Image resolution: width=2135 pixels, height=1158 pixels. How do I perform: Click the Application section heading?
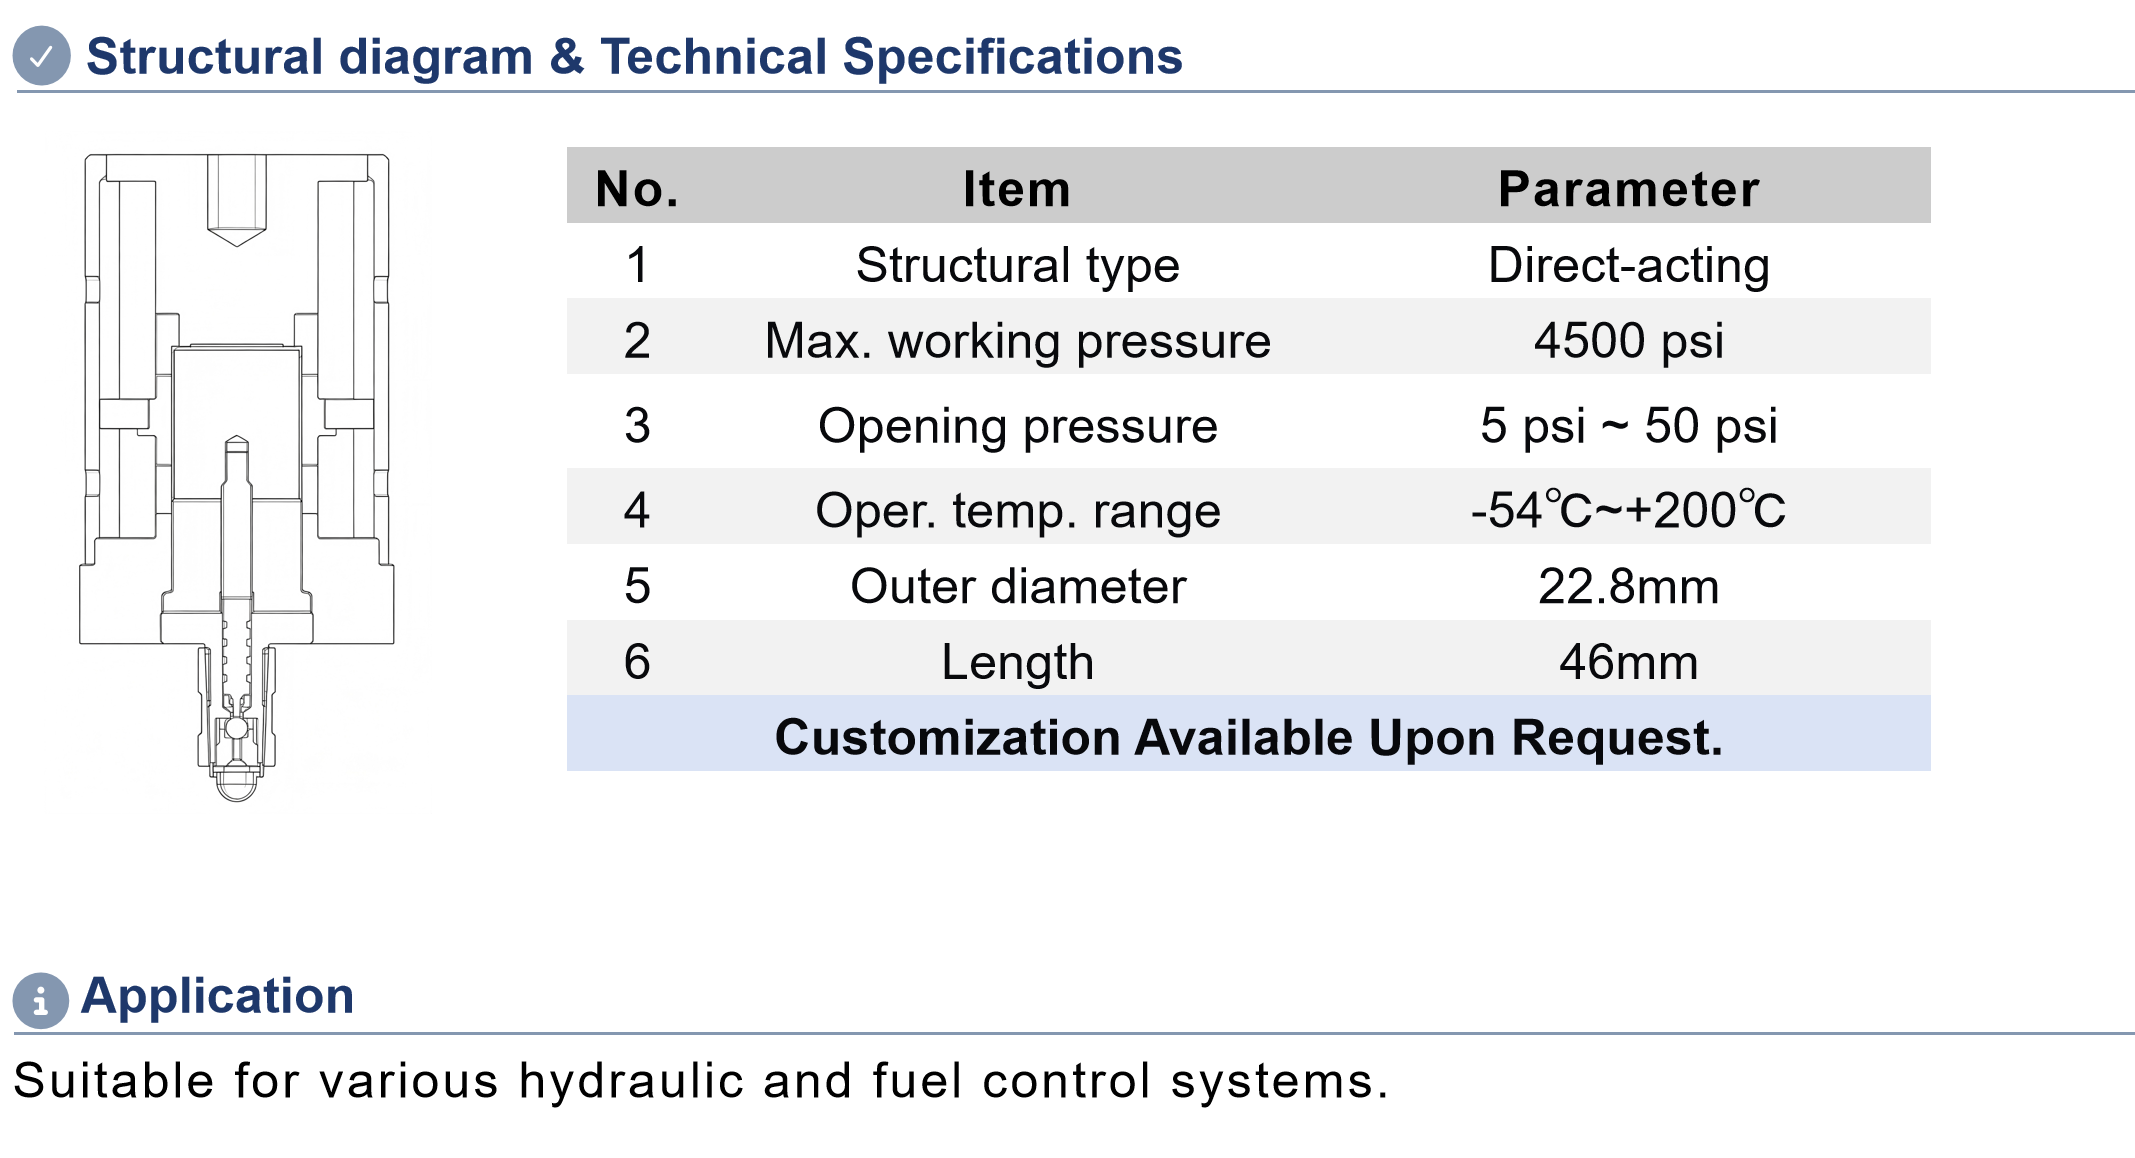218,996
